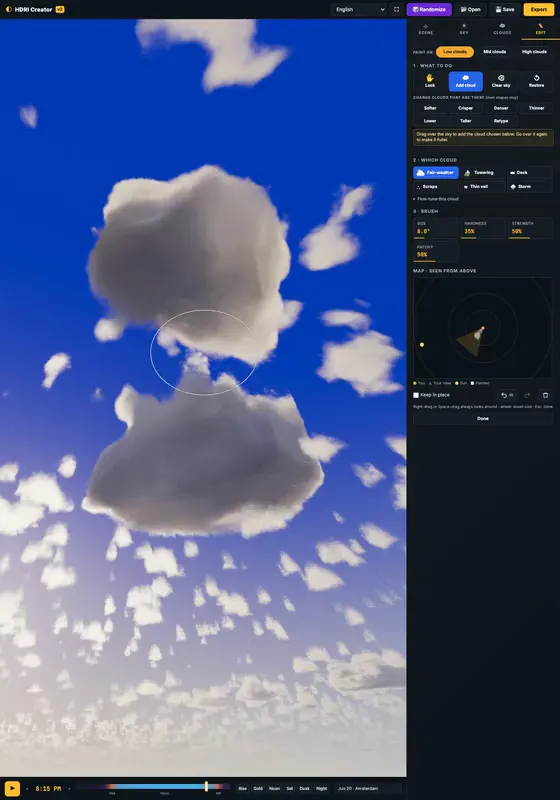Click the Randomize button
This screenshot has width=560, height=800.
tap(429, 9)
